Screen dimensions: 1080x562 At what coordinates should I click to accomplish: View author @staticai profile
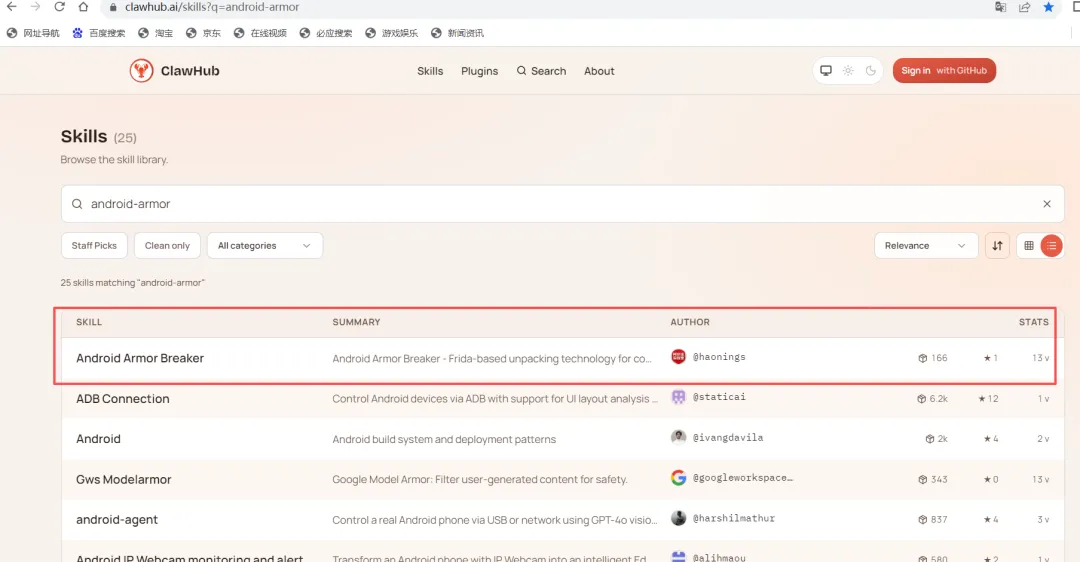click(719, 397)
